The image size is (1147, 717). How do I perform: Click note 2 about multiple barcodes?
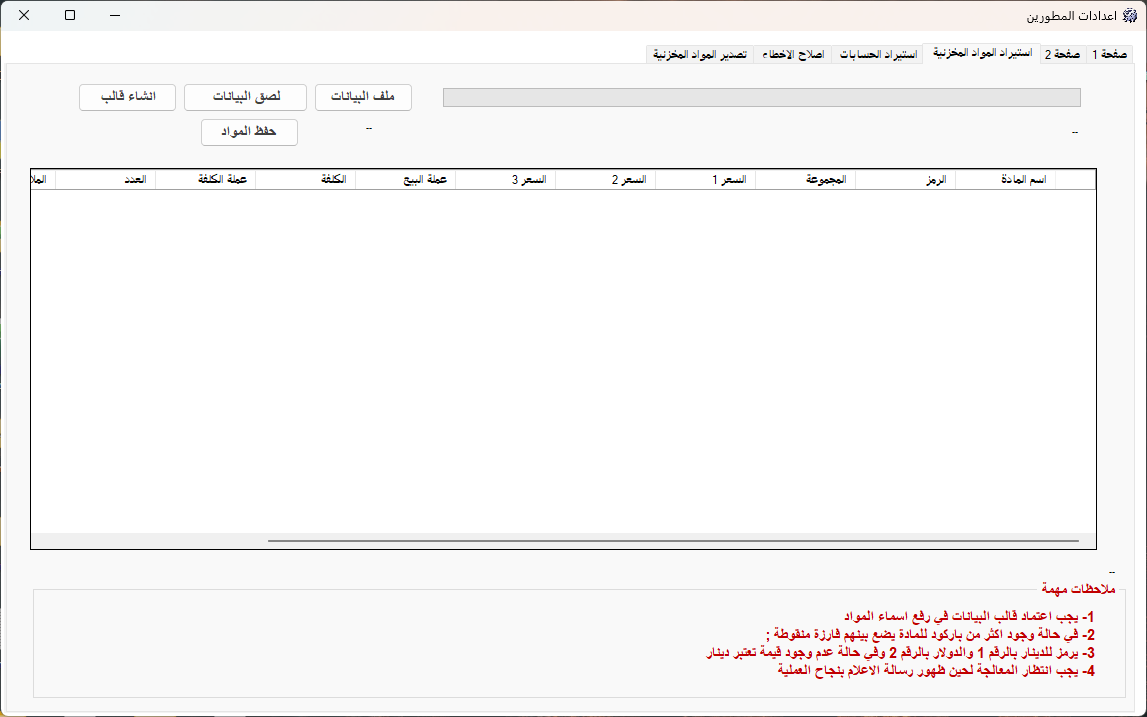(930, 634)
